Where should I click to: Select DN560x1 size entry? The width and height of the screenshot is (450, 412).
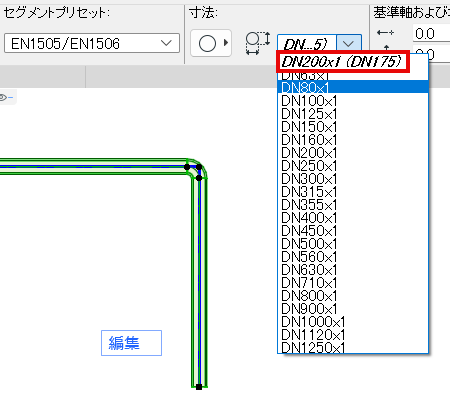click(x=353, y=256)
